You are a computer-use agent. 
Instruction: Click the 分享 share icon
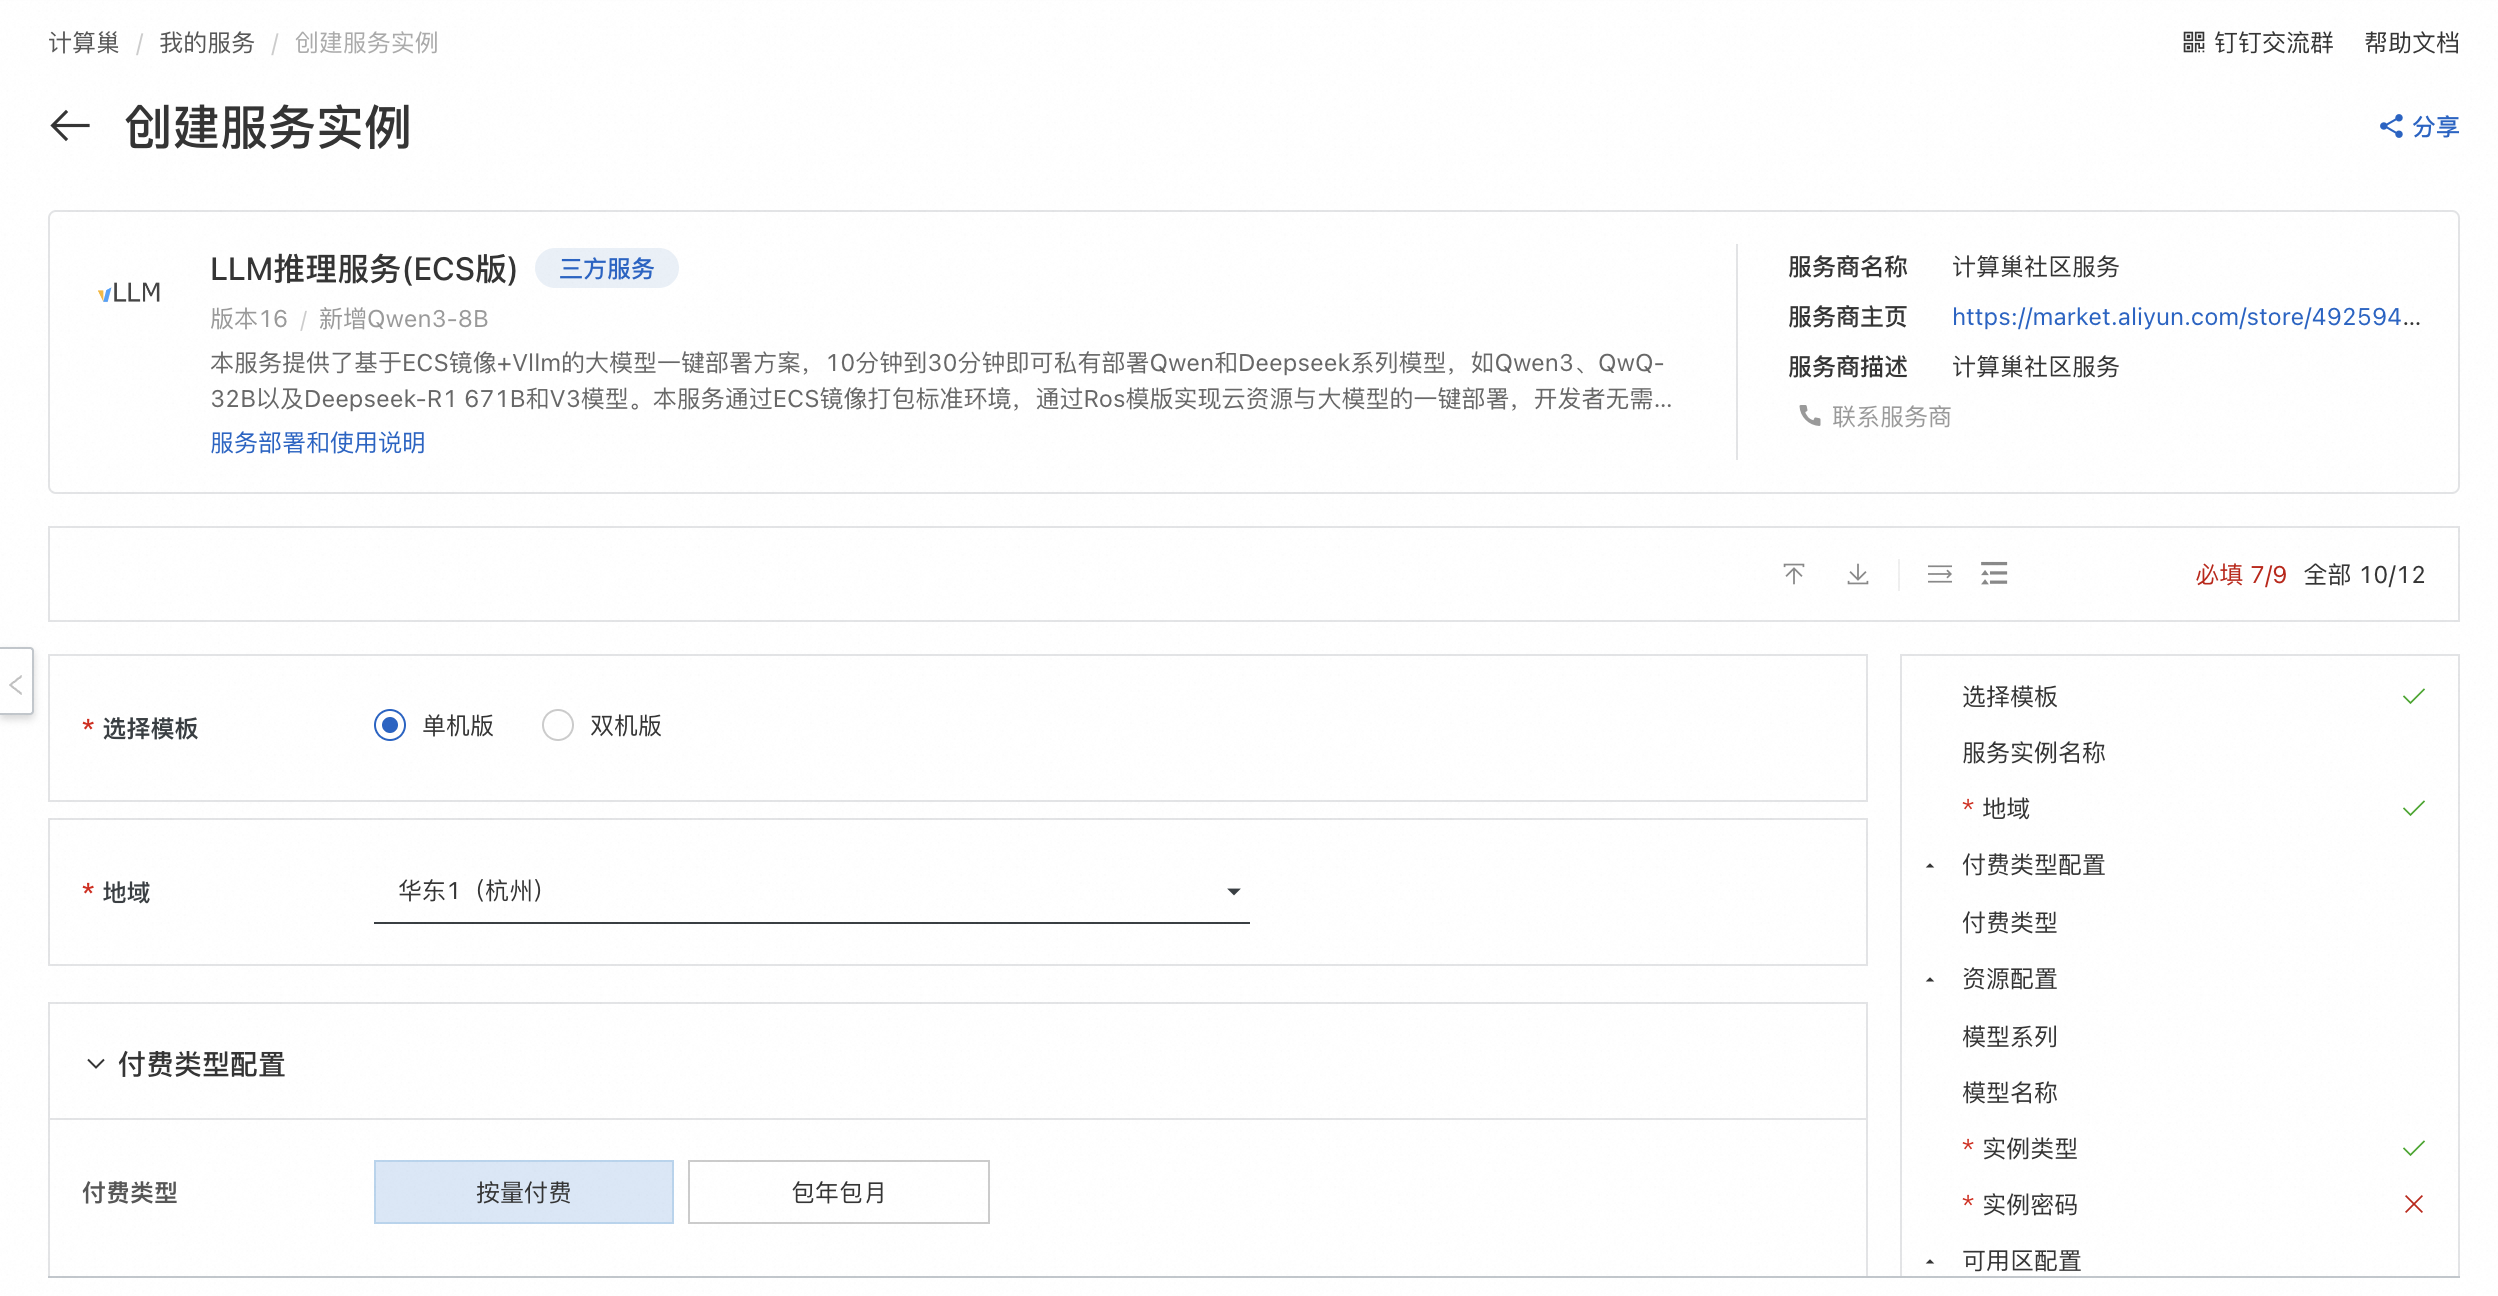pyautogui.click(x=2390, y=126)
